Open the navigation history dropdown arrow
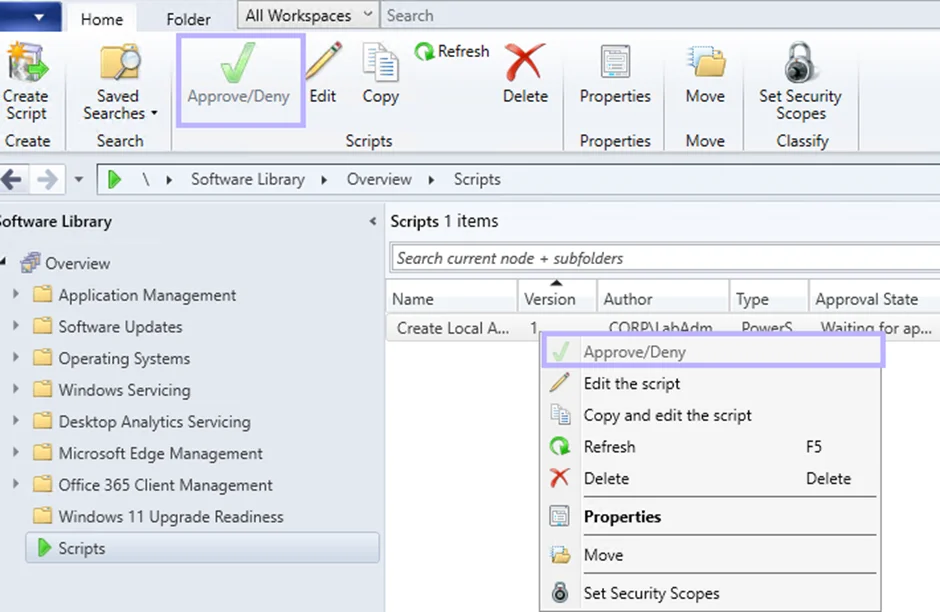This screenshot has height=612, width=940. point(79,179)
